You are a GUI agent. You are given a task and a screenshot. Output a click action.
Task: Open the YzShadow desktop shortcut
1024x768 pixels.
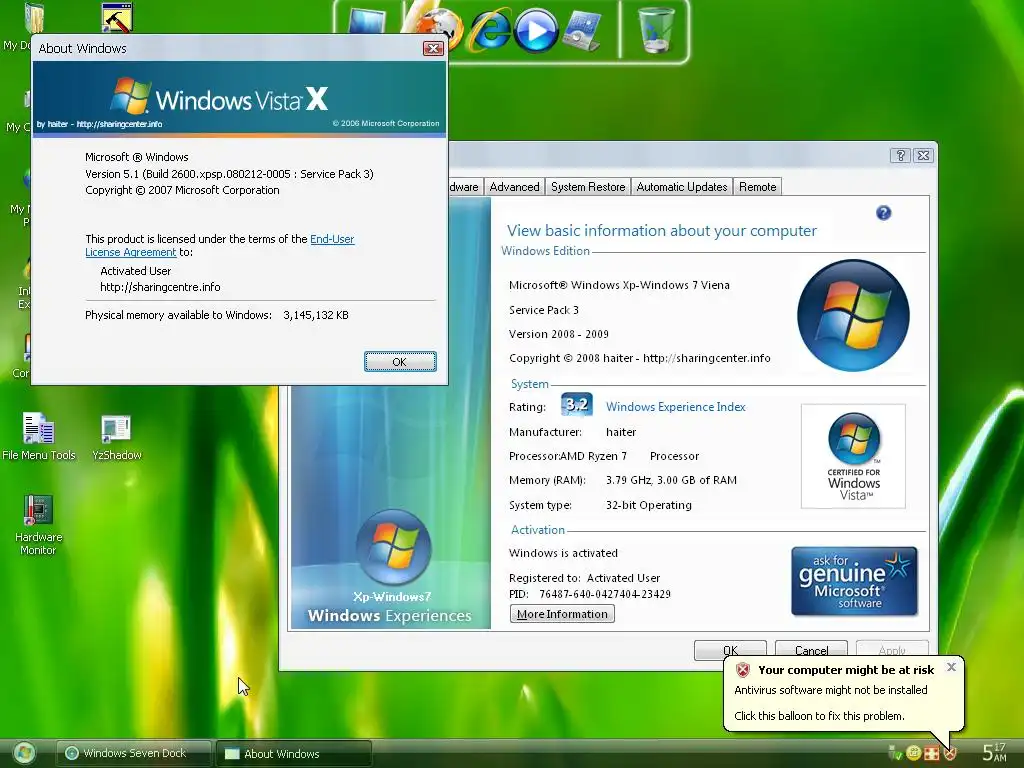(x=117, y=436)
